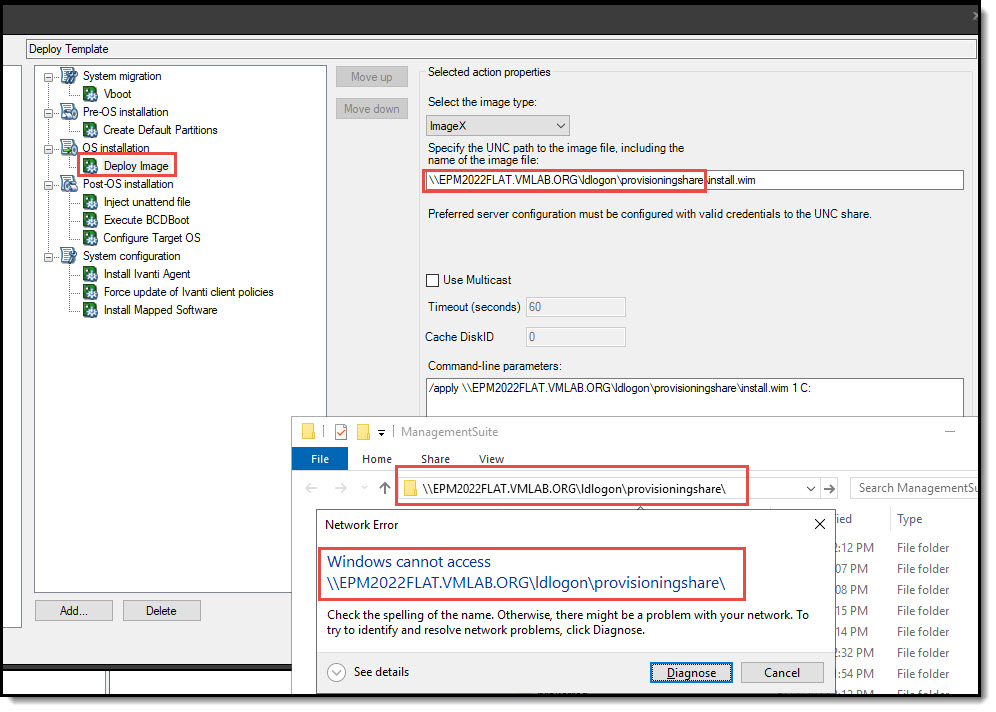Image resolution: width=996 pixels, height=712 pixels.
Task: Switch to the View ribbon tab
Action: click(490, 459)
